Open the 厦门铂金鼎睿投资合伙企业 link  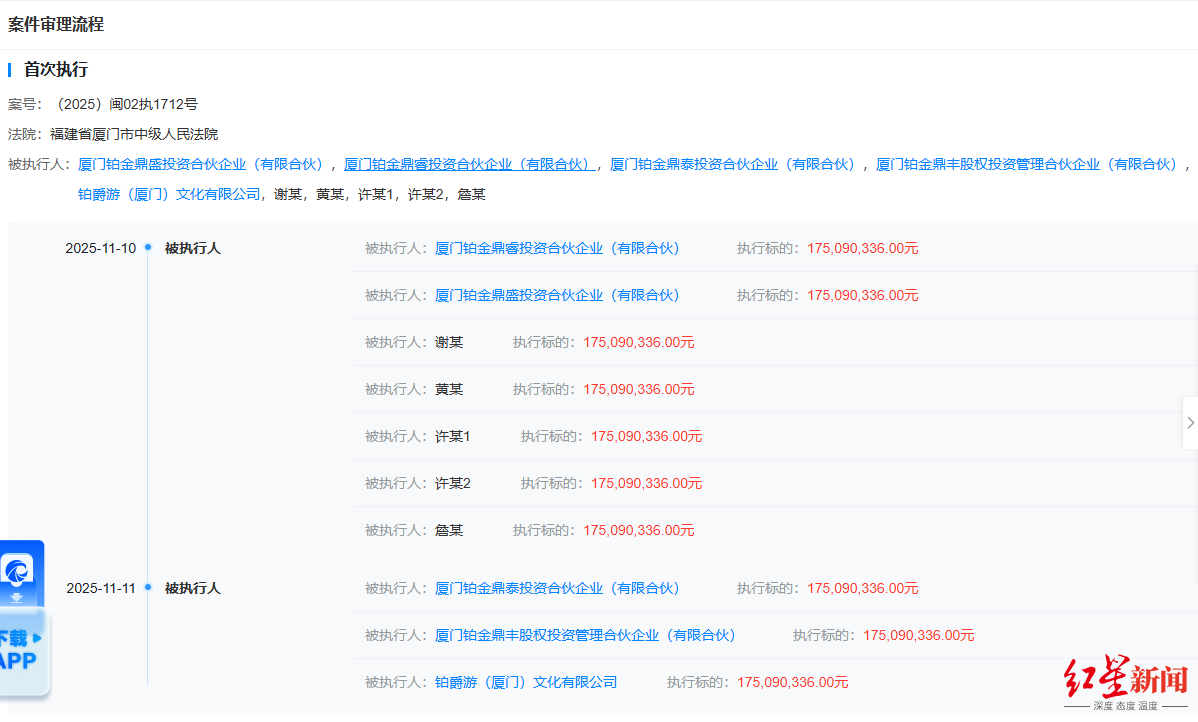466,163
